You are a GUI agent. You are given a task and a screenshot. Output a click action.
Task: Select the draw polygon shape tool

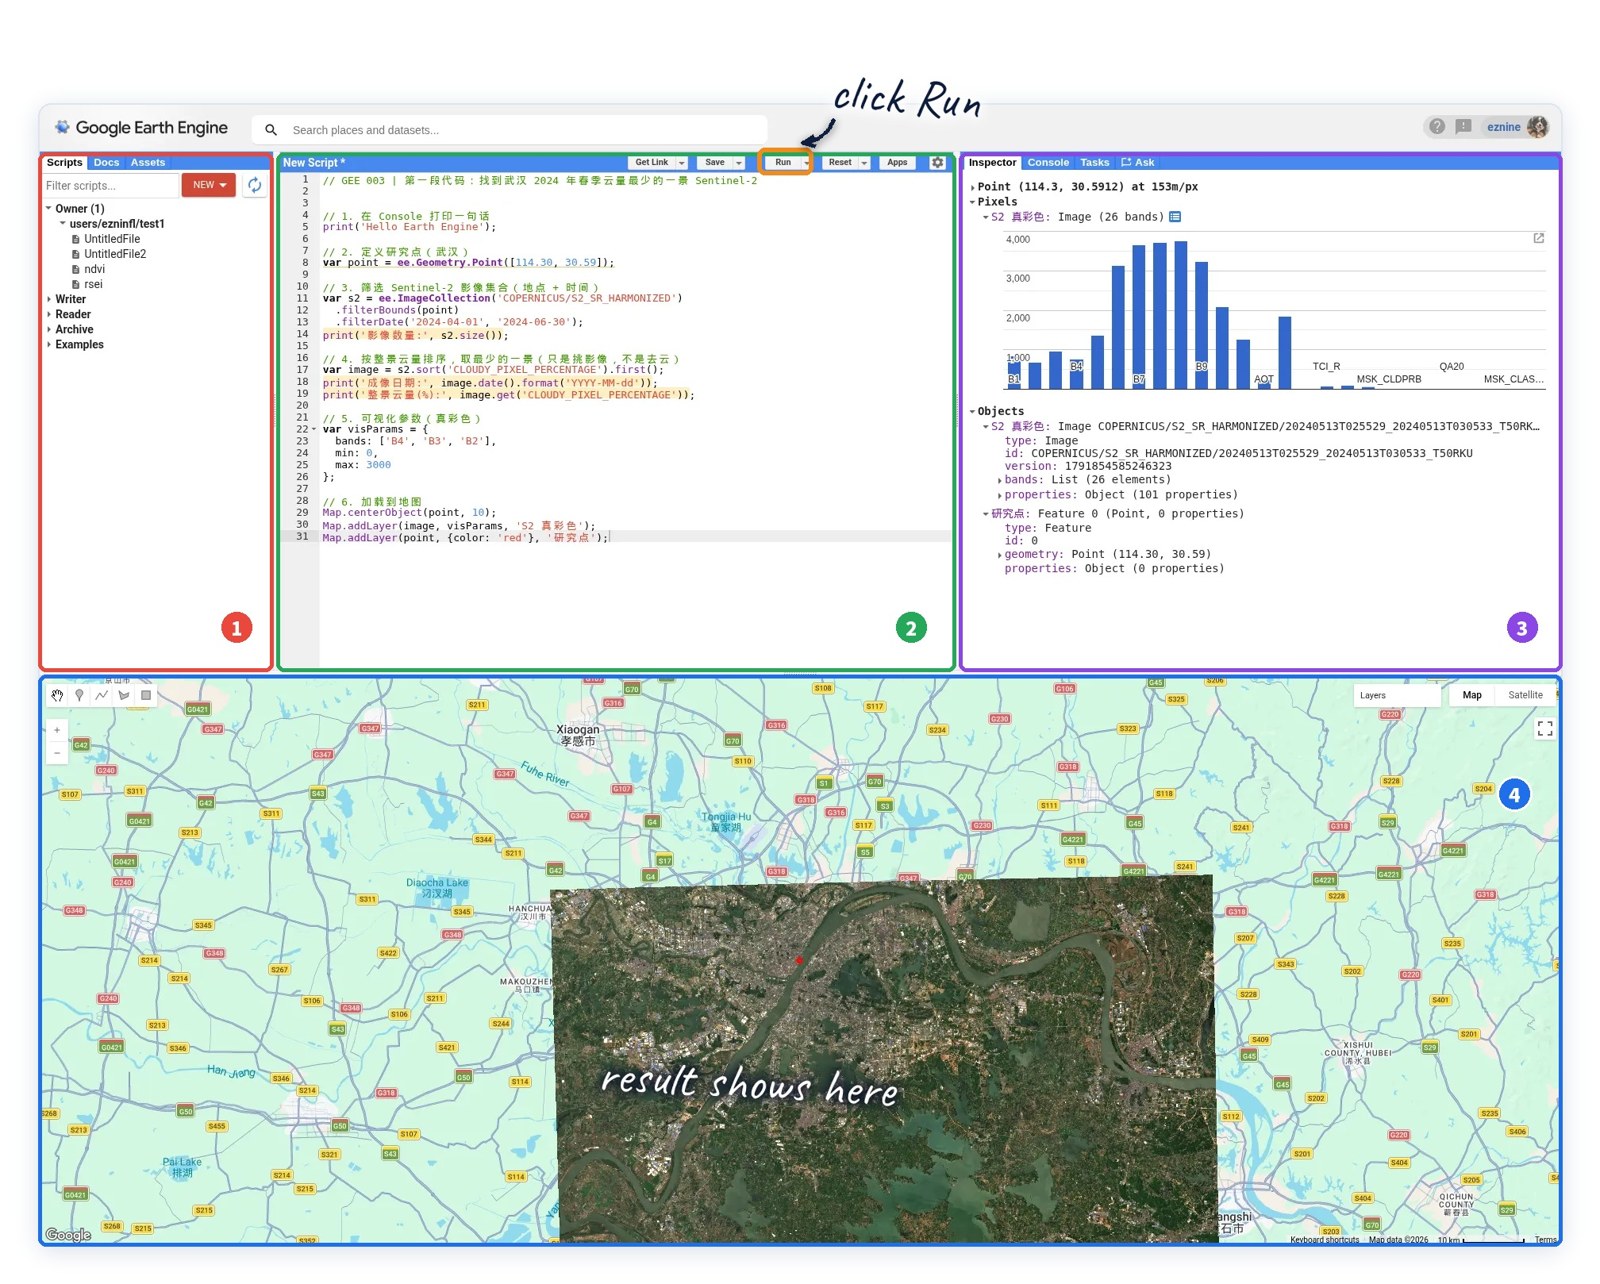124,695
